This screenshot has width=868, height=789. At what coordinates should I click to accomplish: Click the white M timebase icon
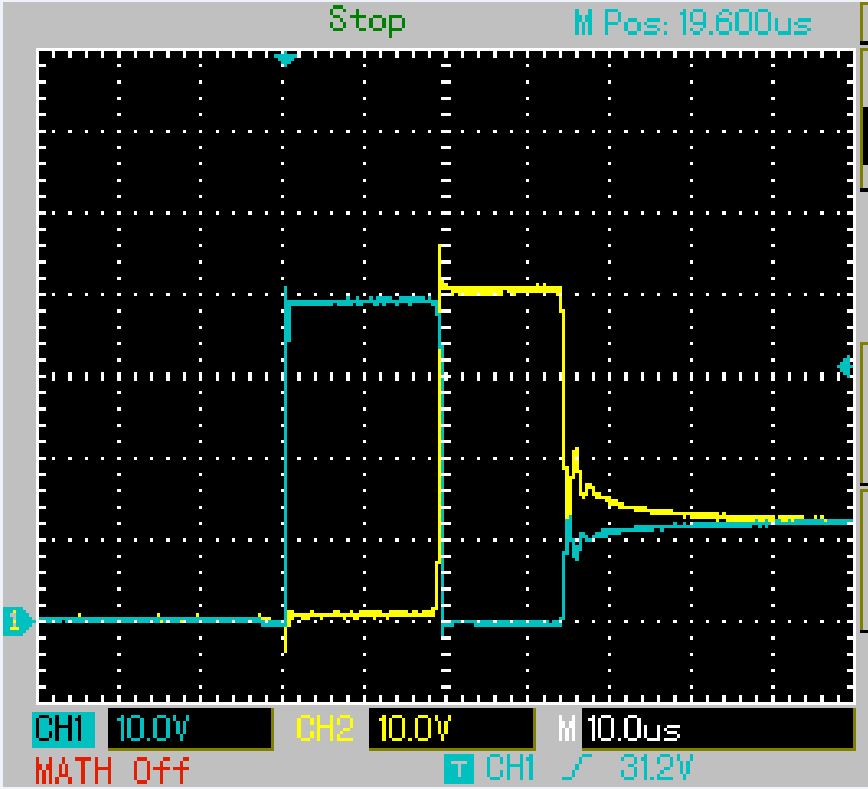coord(568,729)
